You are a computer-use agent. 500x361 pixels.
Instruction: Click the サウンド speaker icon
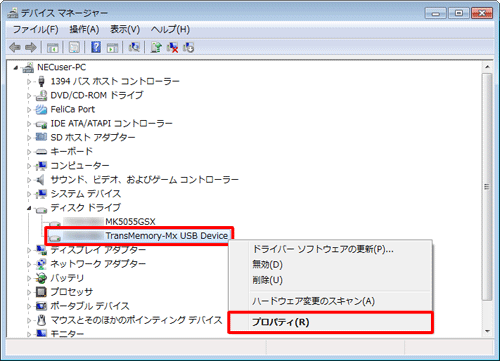pyautogui.click(x=41, y=180)
